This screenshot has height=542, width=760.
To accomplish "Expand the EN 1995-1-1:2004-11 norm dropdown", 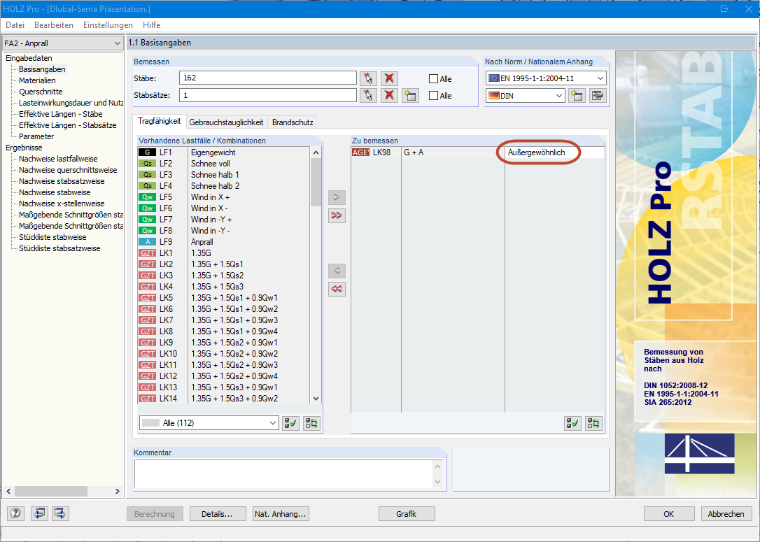I will pos(546,78).
